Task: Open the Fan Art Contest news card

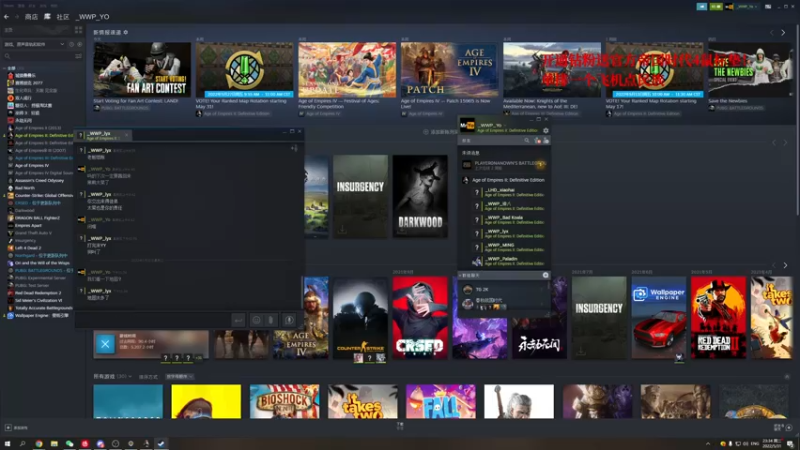Action: [x=142, y=69]
